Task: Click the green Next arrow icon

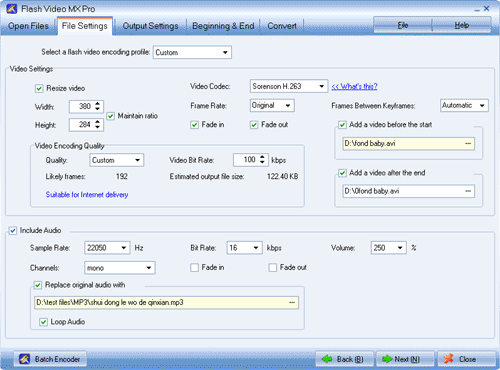Action: [387, 359]
